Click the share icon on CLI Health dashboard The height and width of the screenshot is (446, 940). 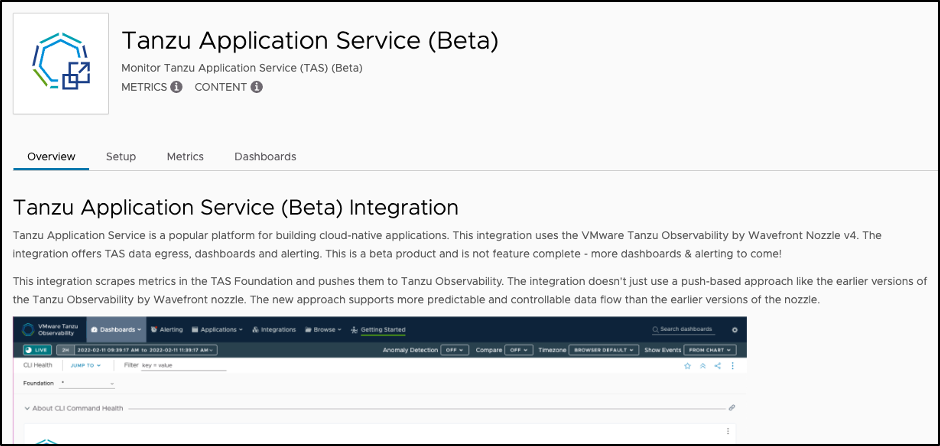717,367
